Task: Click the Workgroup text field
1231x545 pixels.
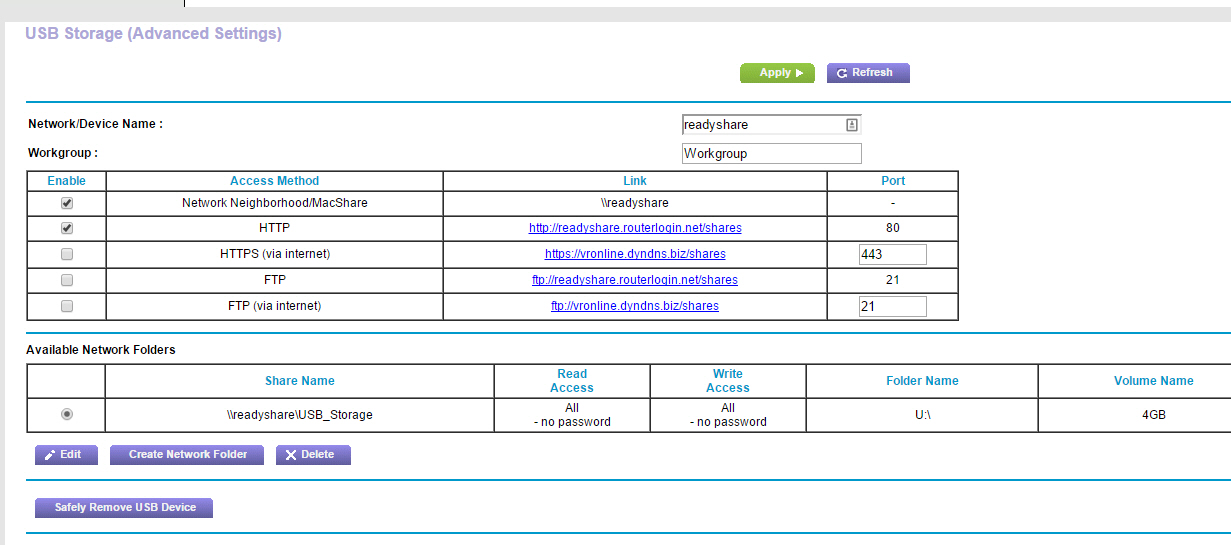Action: (770, 154)
